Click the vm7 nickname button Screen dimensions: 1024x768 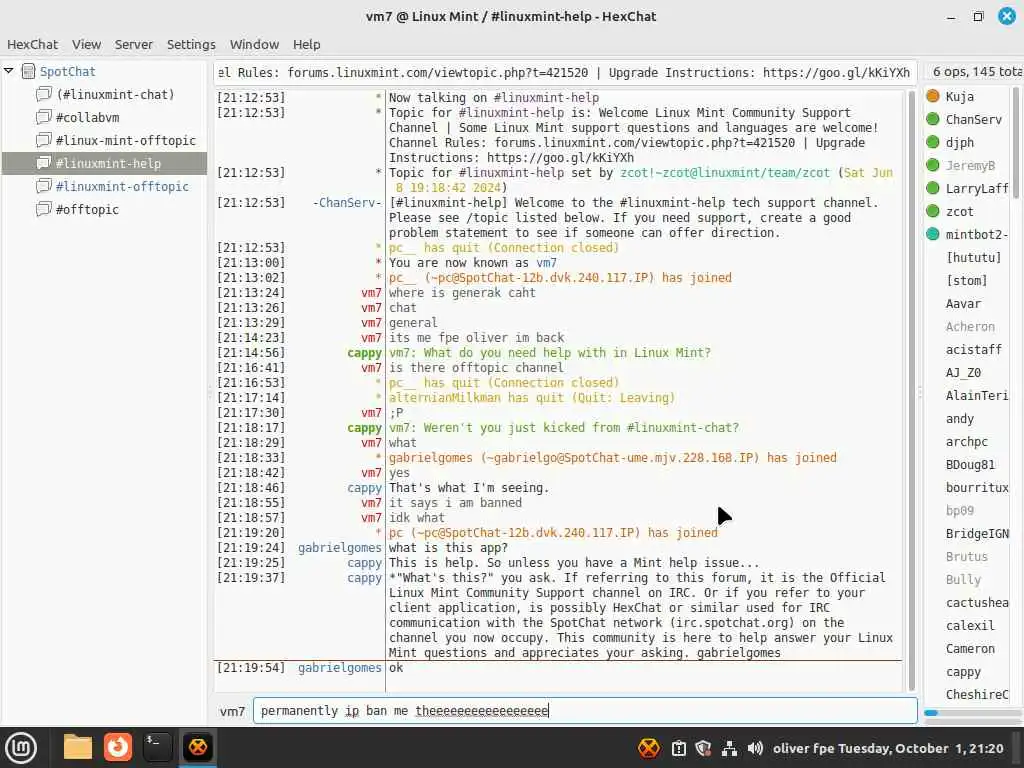pos(232,711)
